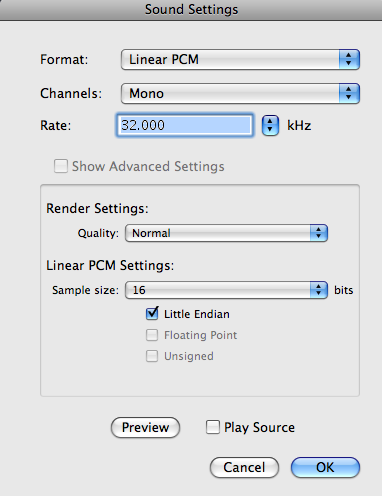The width and height of the screenshot is (382, 496).
Task: Click the blue arrows on Sample size popup
Action: [x=319, y=290]
